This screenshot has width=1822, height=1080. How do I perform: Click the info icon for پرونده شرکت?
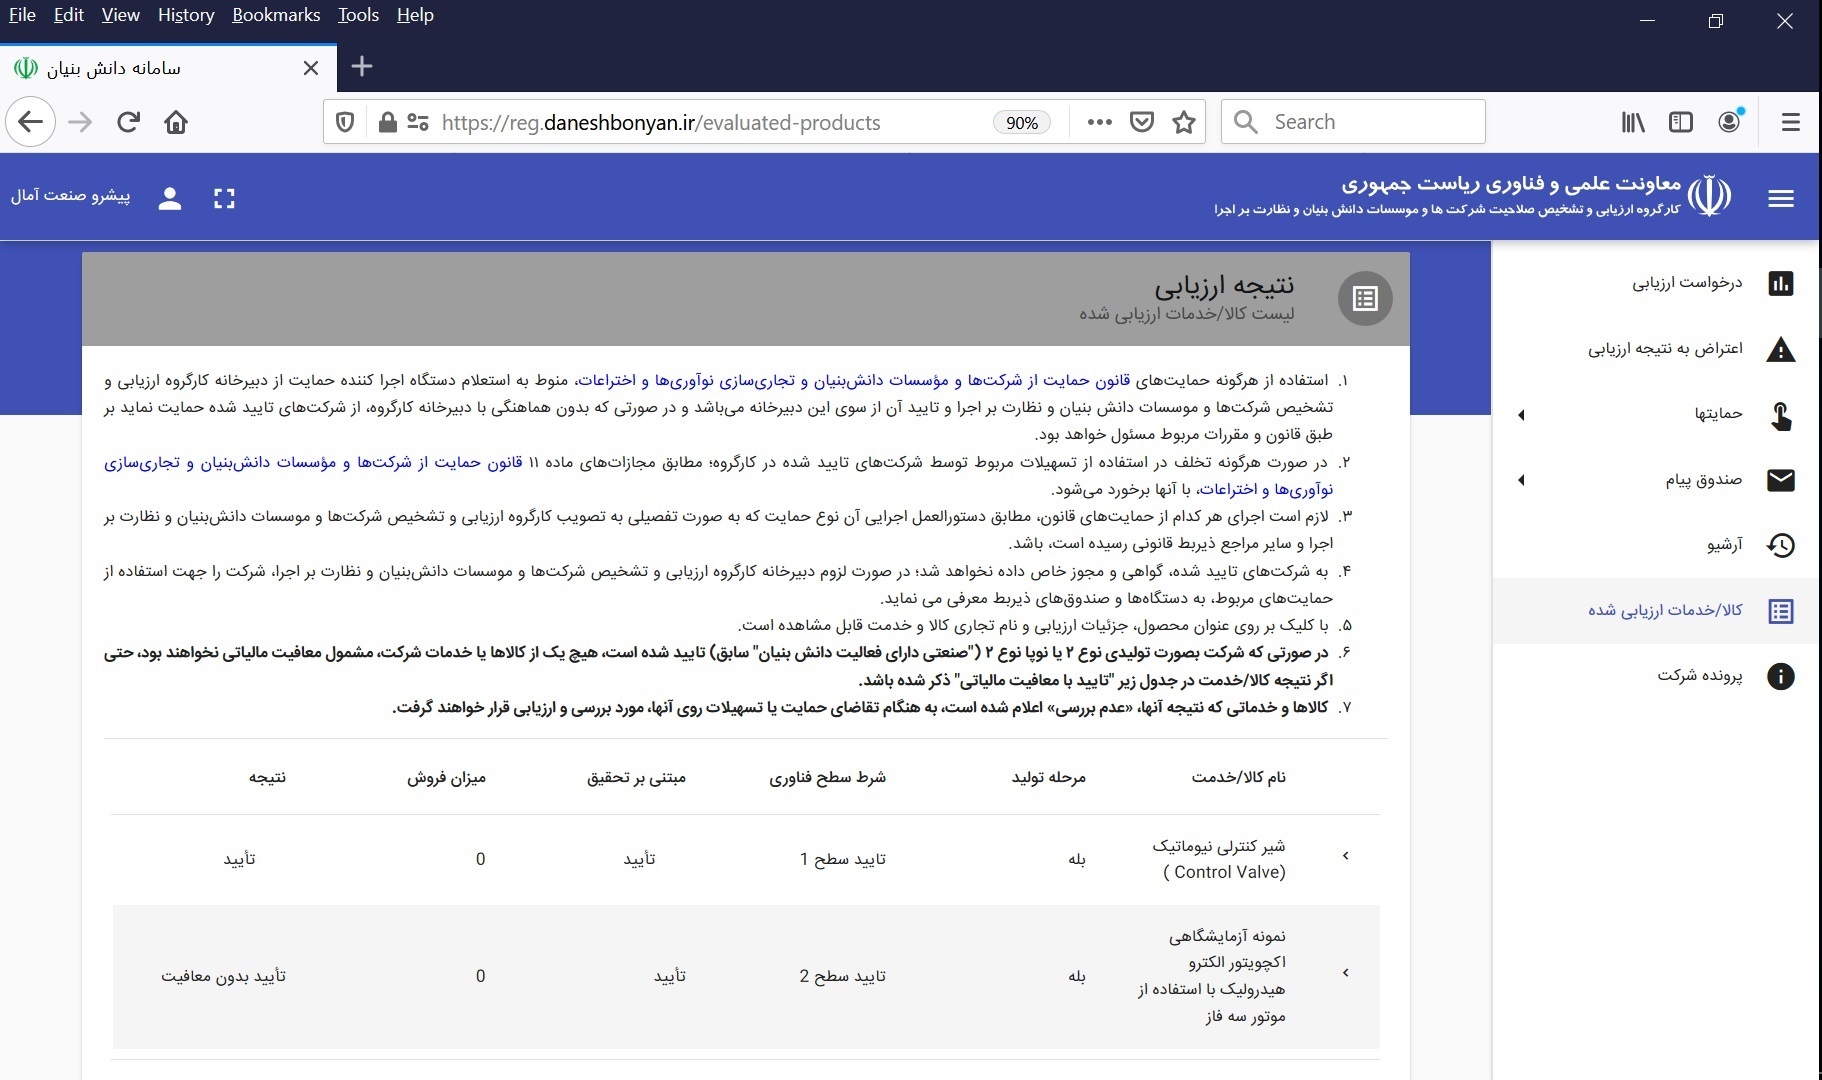1781,676
